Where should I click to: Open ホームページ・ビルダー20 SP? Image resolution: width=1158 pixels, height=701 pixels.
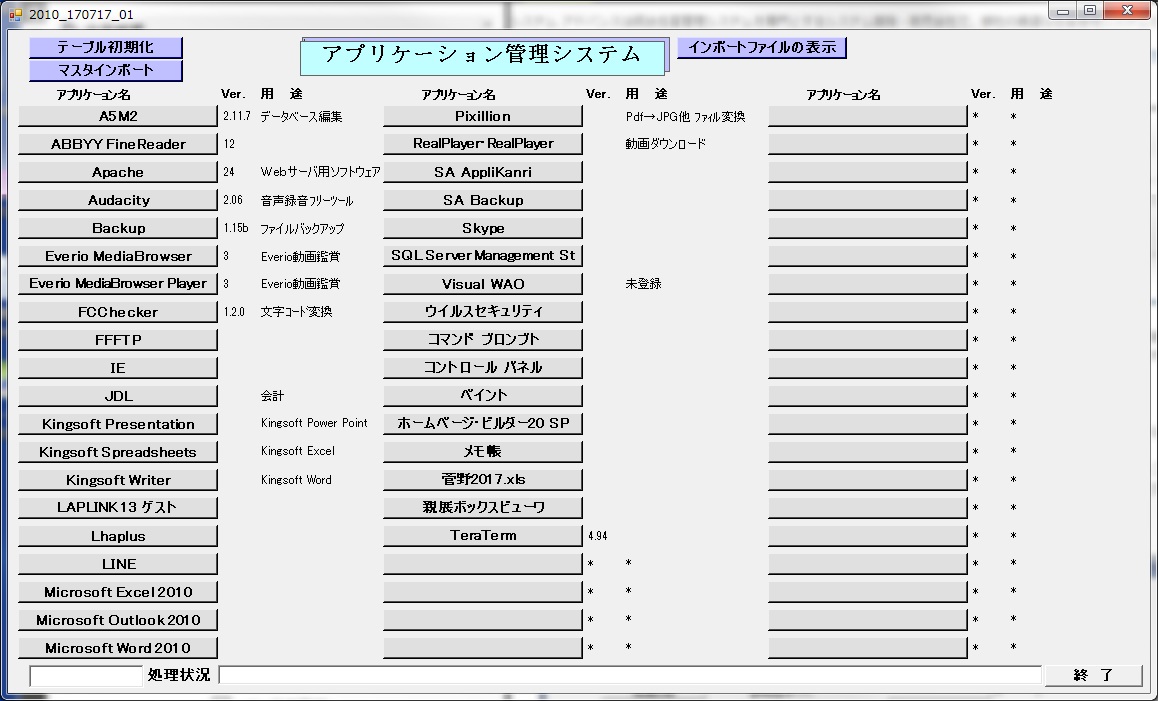[483, 423]
